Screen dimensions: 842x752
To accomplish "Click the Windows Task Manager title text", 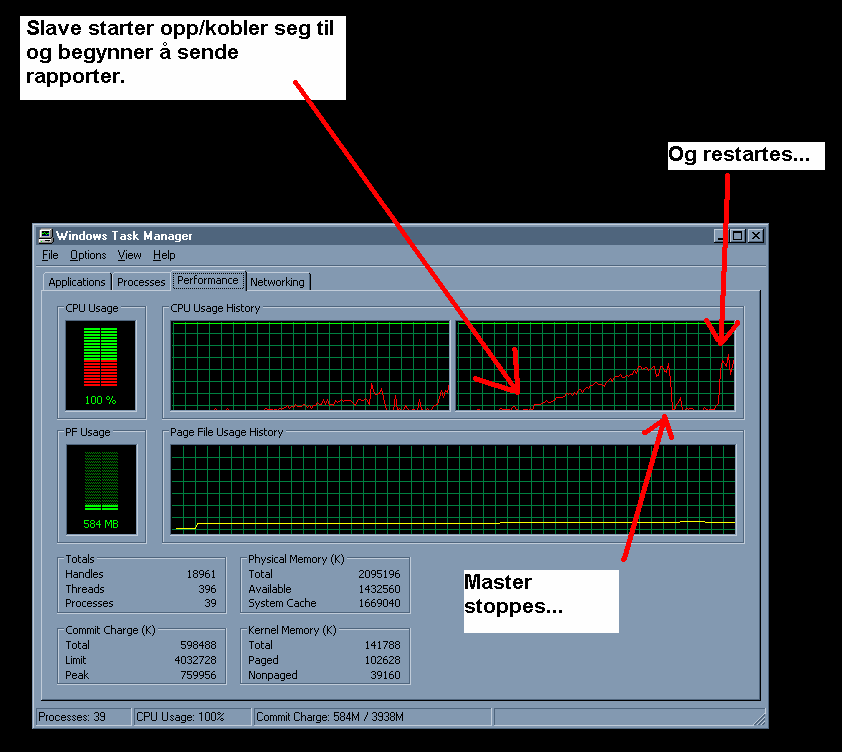I will click(124, 236).
